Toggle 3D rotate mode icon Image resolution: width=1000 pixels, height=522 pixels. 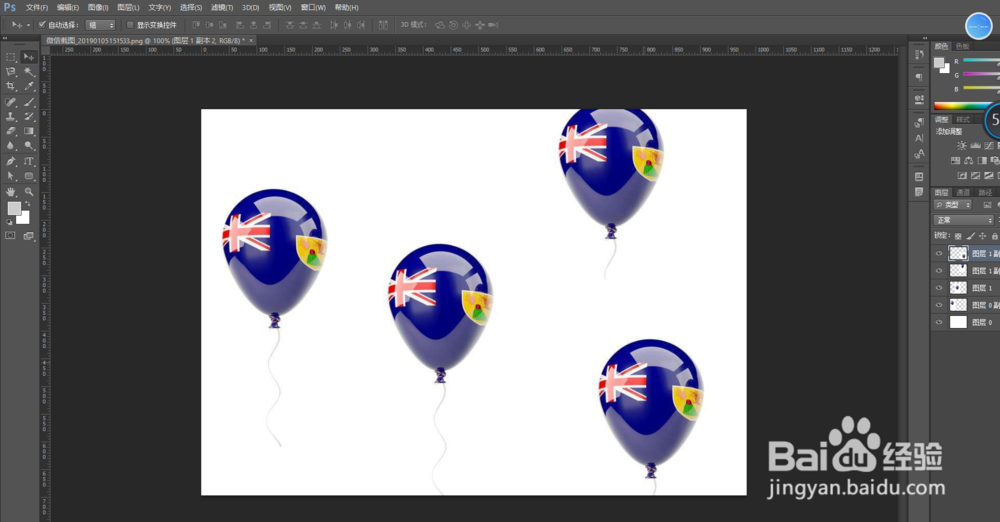(x=439, y=25)
